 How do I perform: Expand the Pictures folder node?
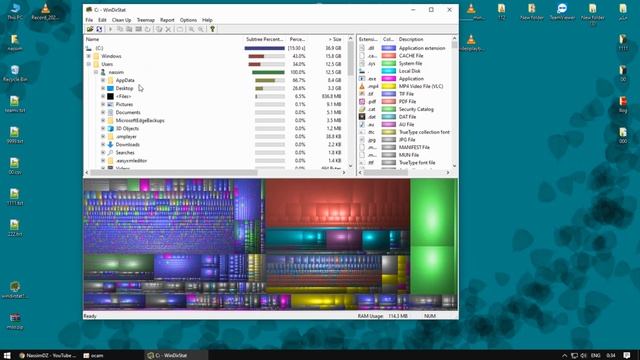click(x=103, y=104)
